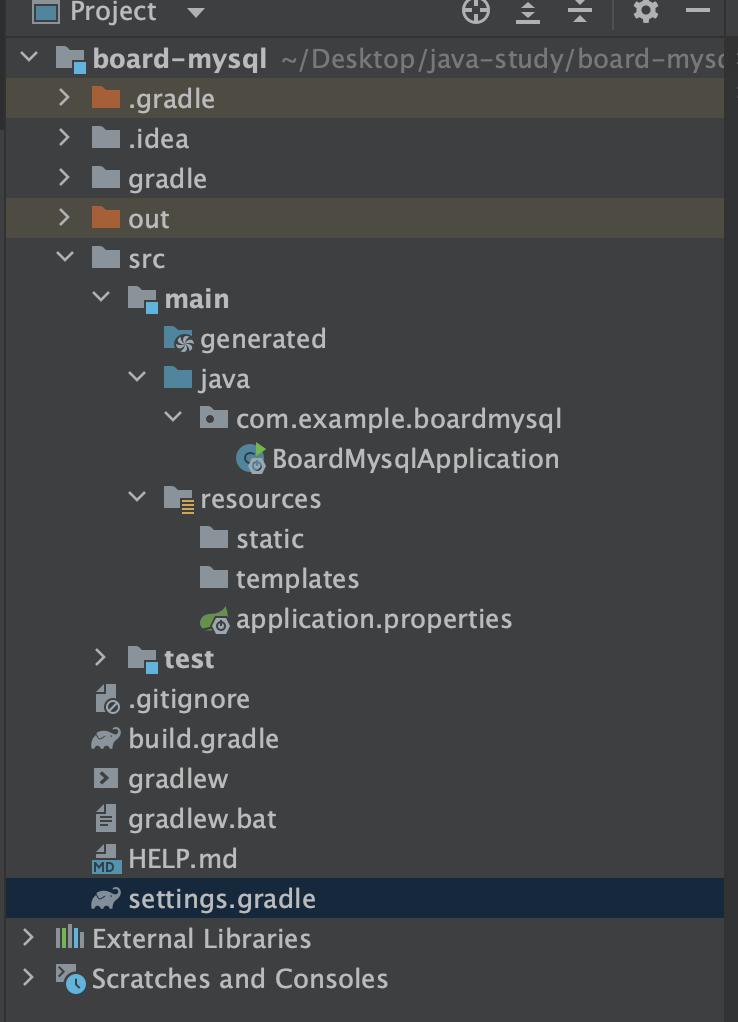
Task: Select the templates folder name
Action: (x=297, y=579)
